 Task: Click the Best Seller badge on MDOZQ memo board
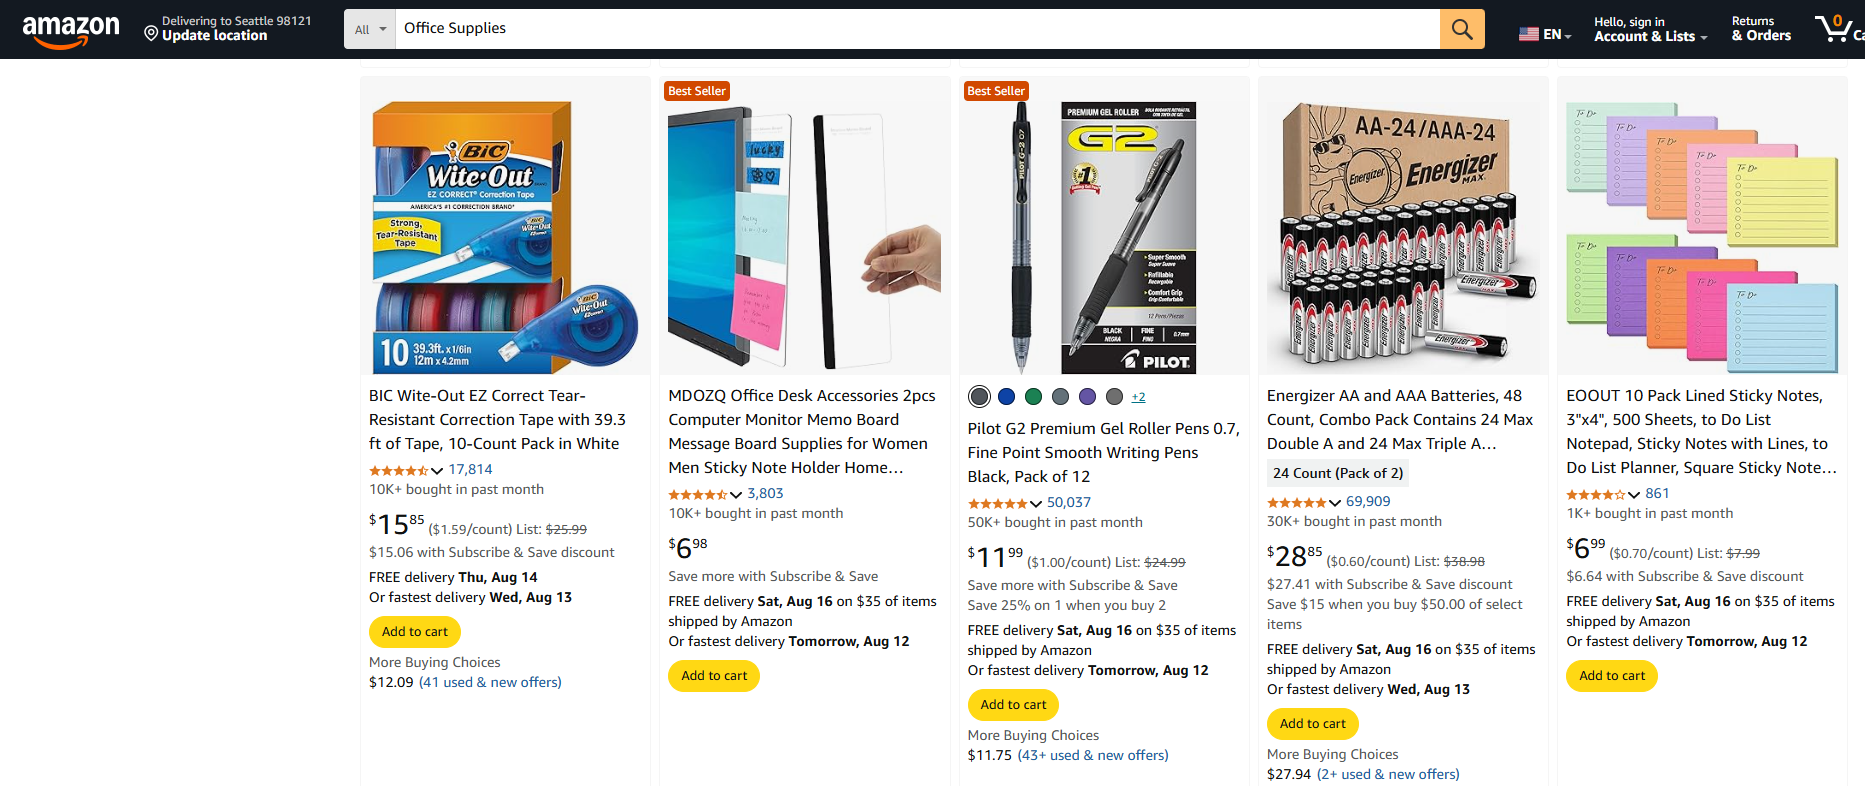click(696, 90)
